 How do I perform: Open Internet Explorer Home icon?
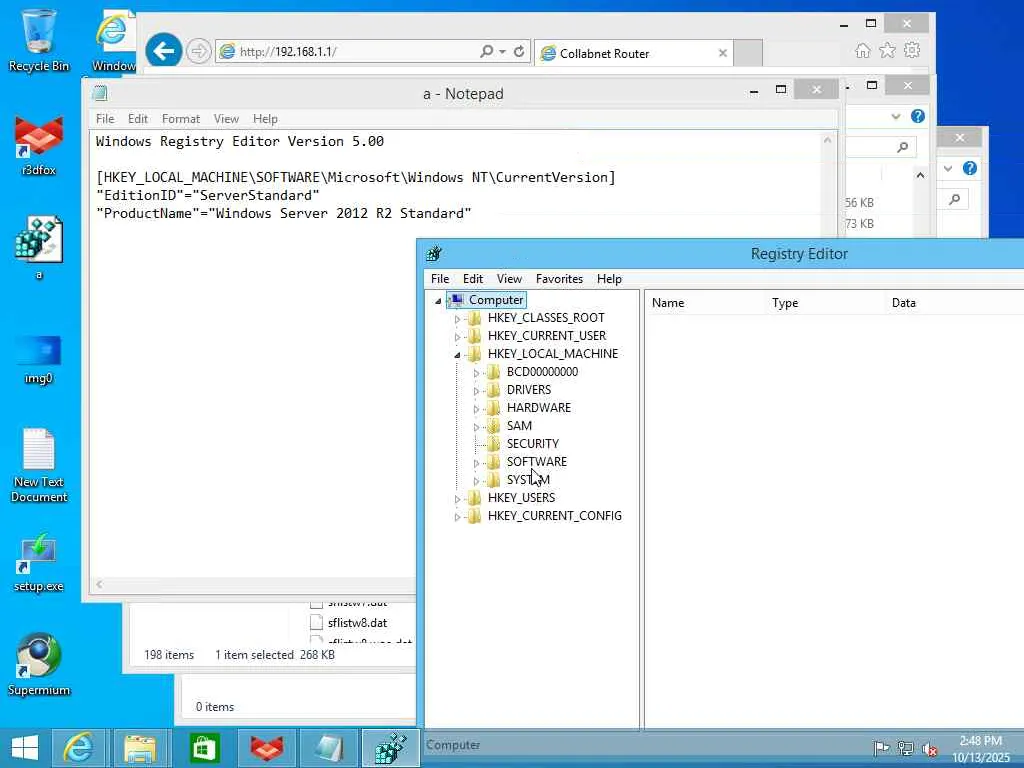click(x=863, y=51)
